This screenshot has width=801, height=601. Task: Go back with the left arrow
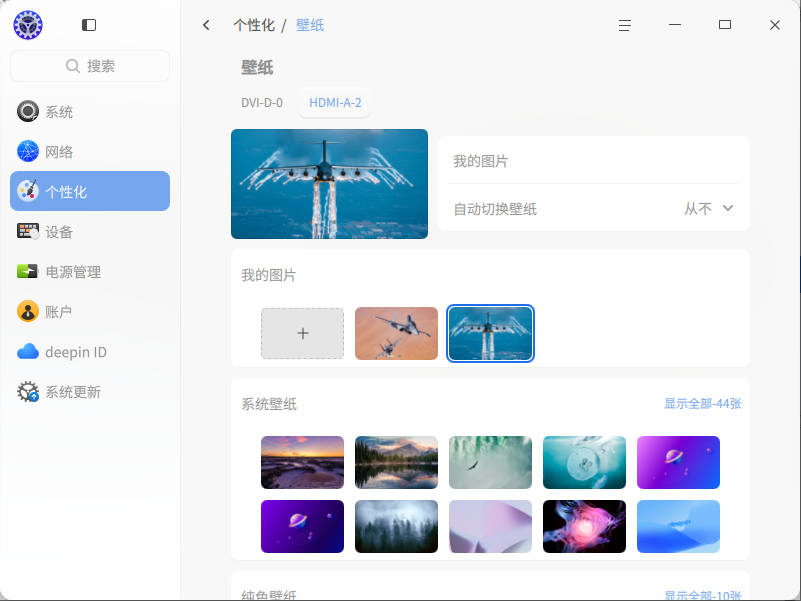206,25
